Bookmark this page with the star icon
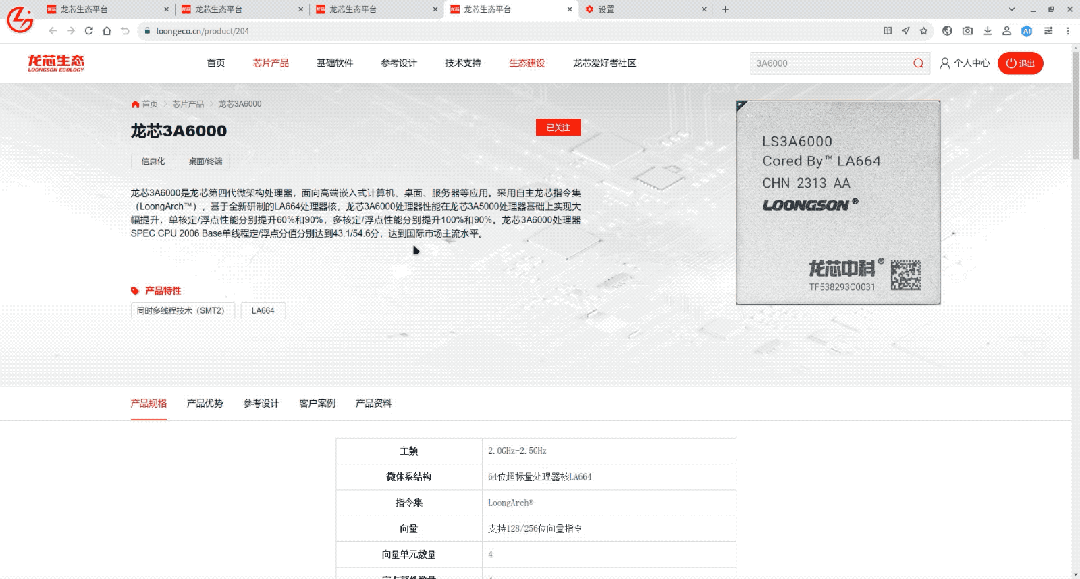The height and width of the screenshot is (579, 1080). click(x=924, y=31)
